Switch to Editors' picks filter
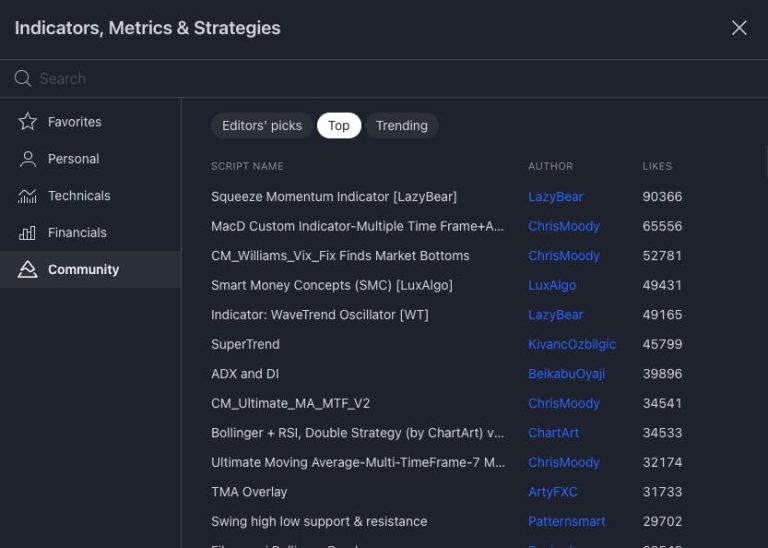 pyautogui.click(x=262, y=126)
